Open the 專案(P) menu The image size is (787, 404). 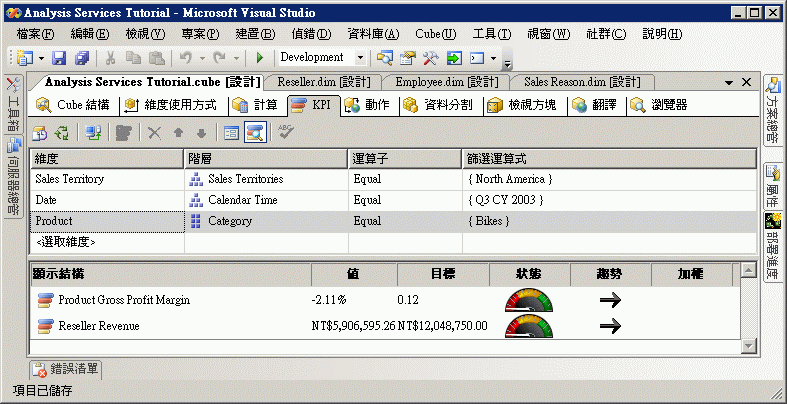point(200,34)
